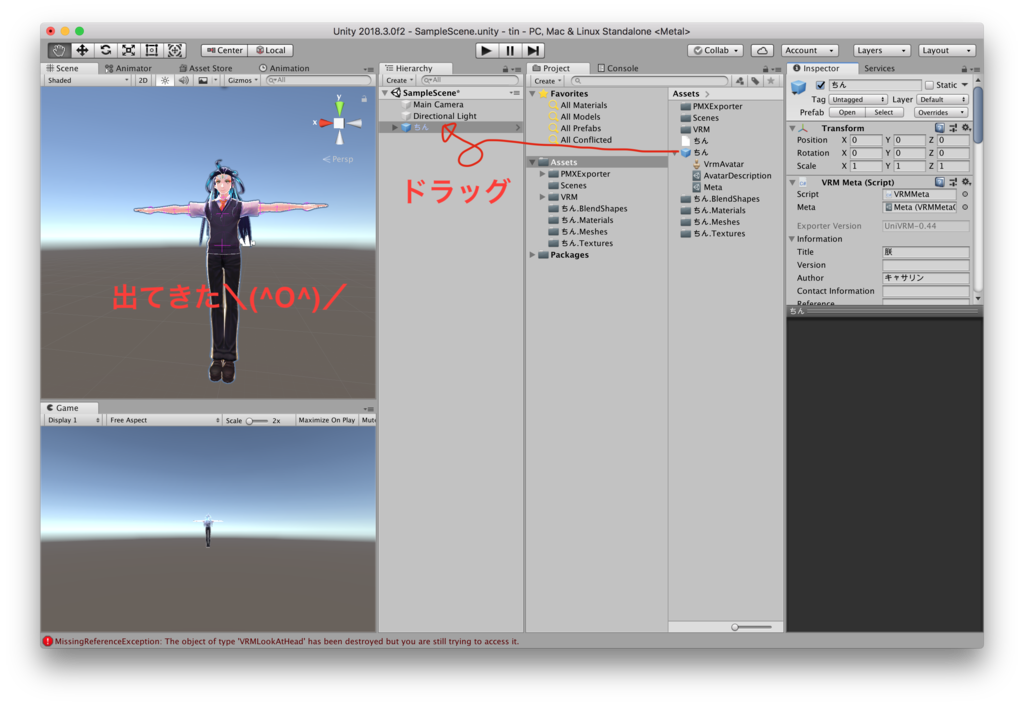Click Search by Label icon in Project

(x=756, y=81)
